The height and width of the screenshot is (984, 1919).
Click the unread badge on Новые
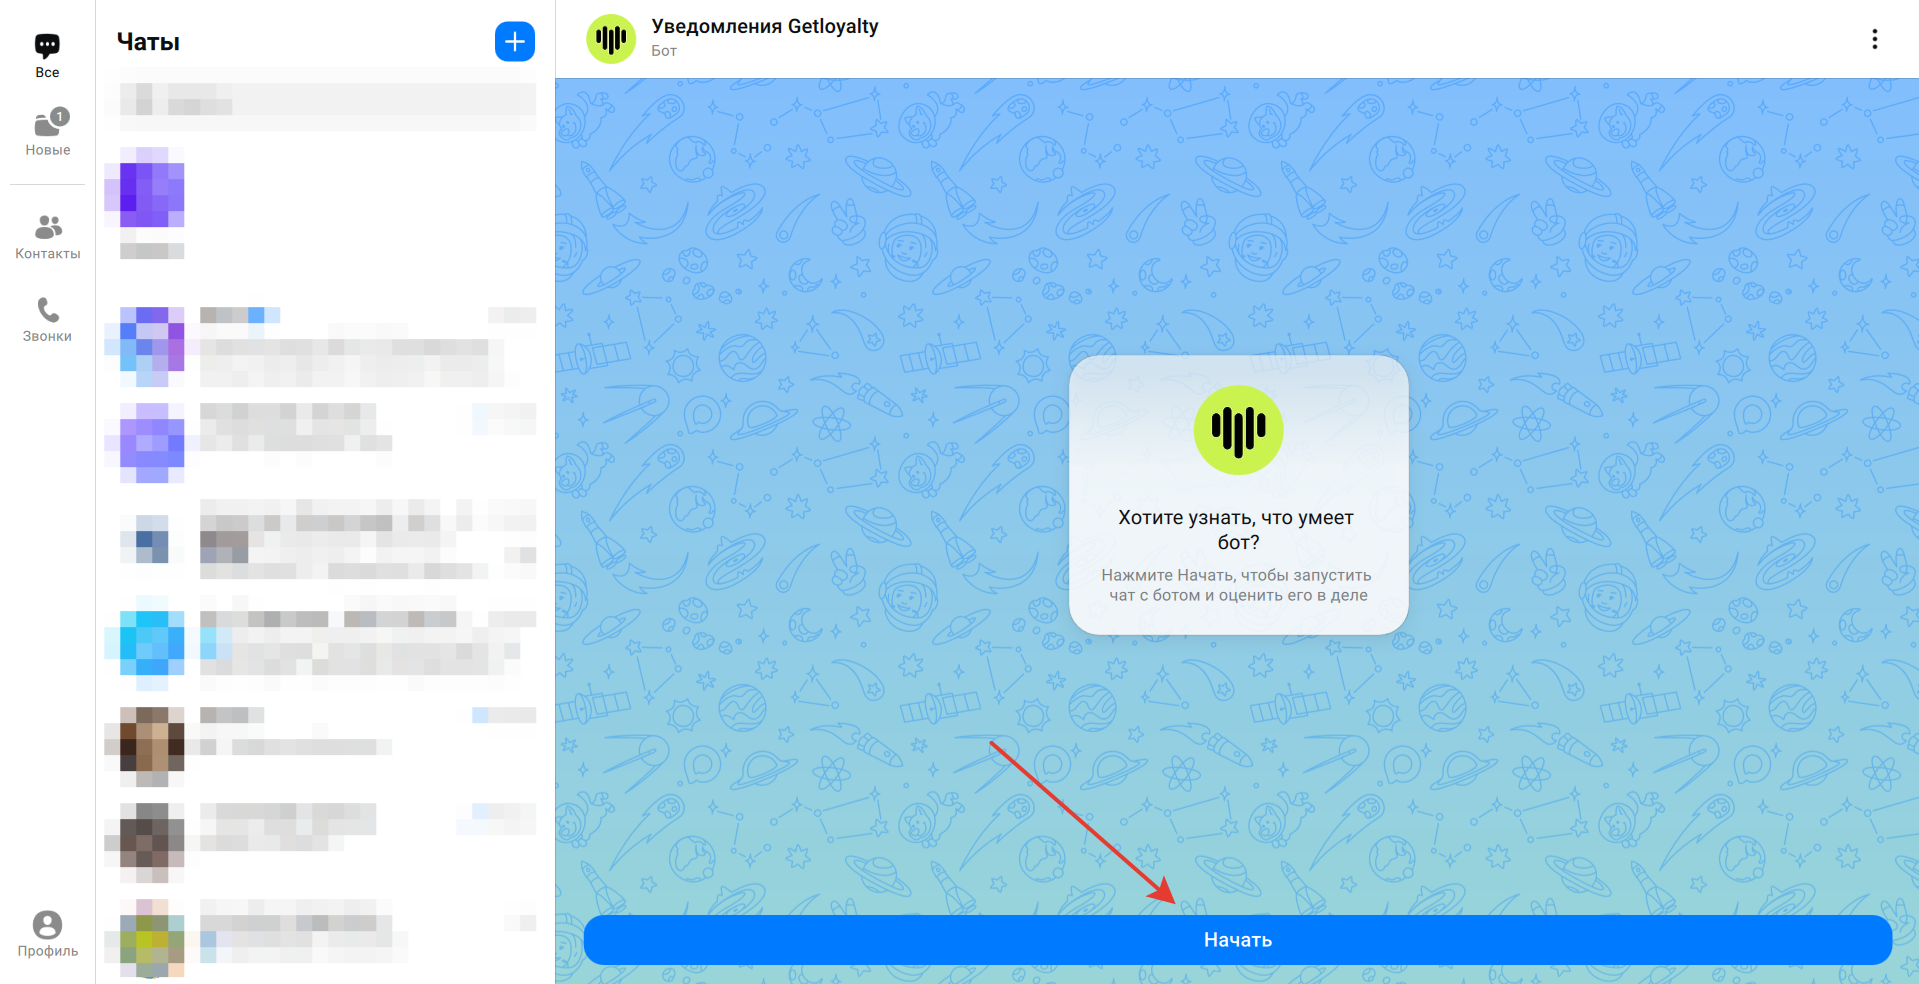60,117
